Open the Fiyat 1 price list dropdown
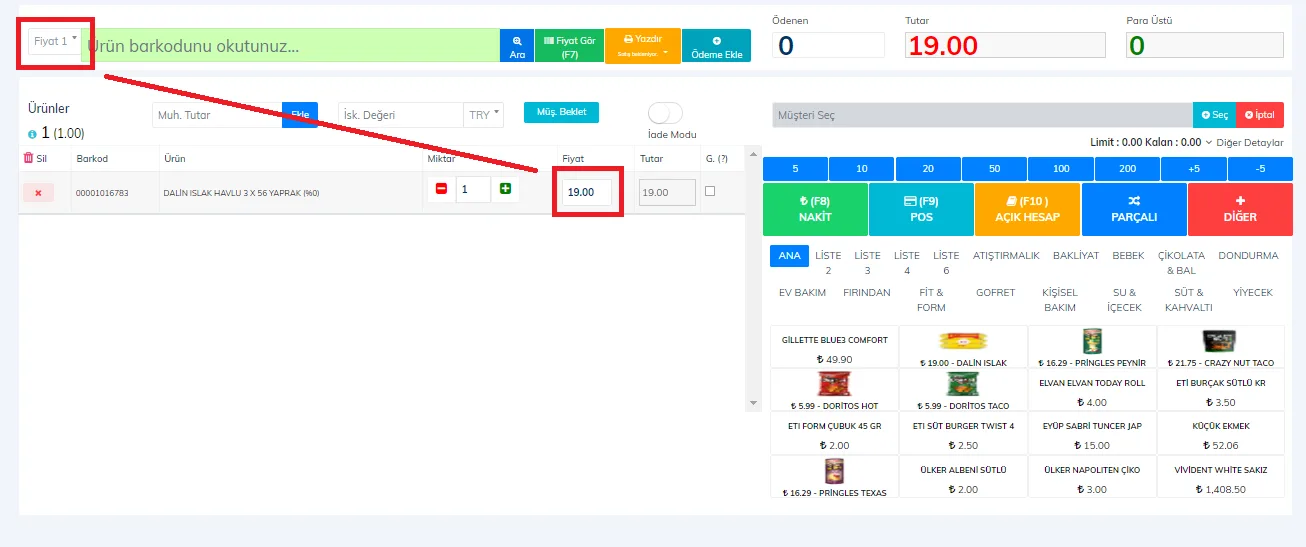 pos(55,41)
